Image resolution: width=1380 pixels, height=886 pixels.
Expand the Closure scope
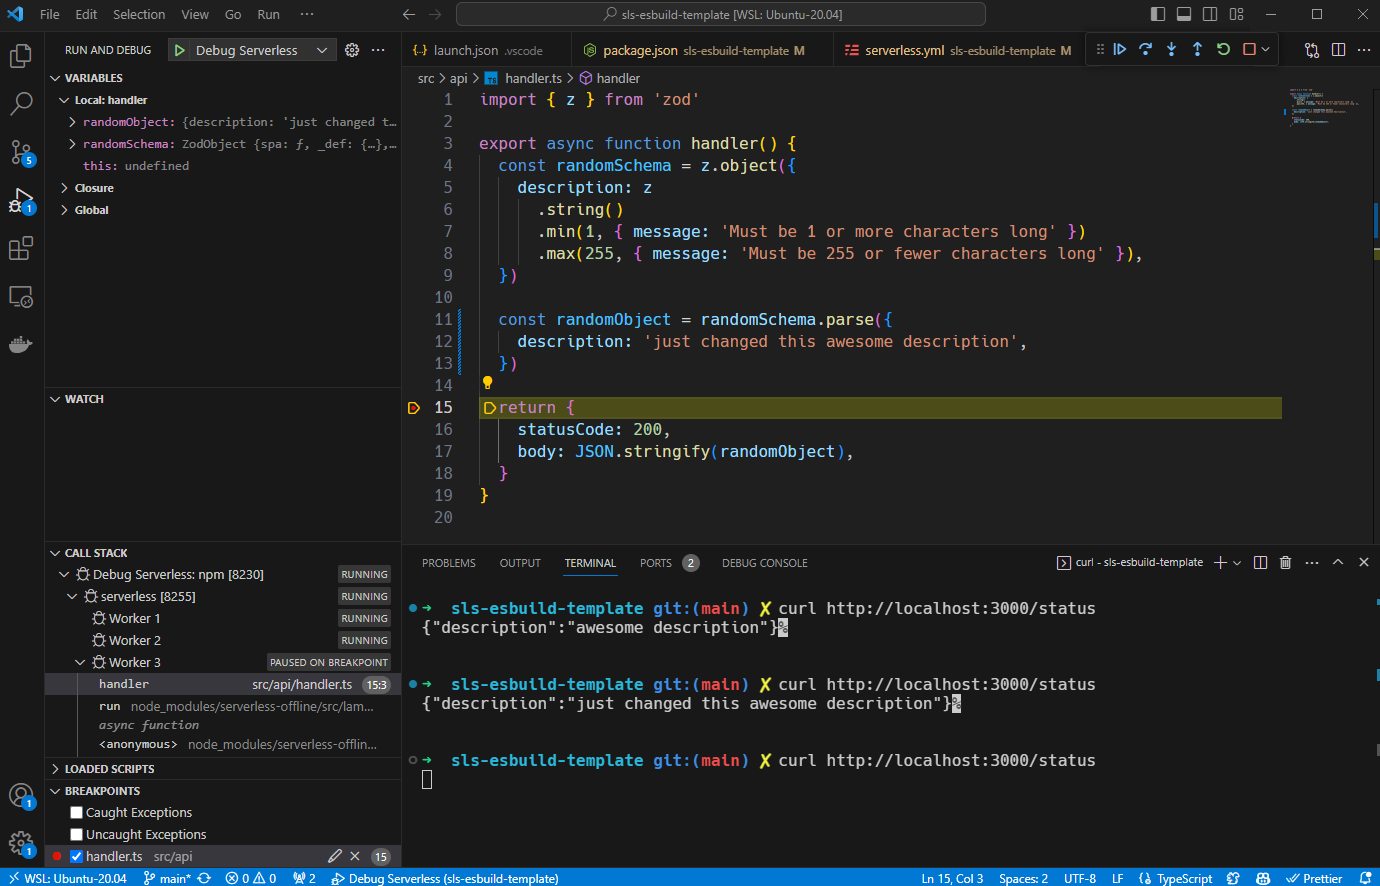(64, 188)
